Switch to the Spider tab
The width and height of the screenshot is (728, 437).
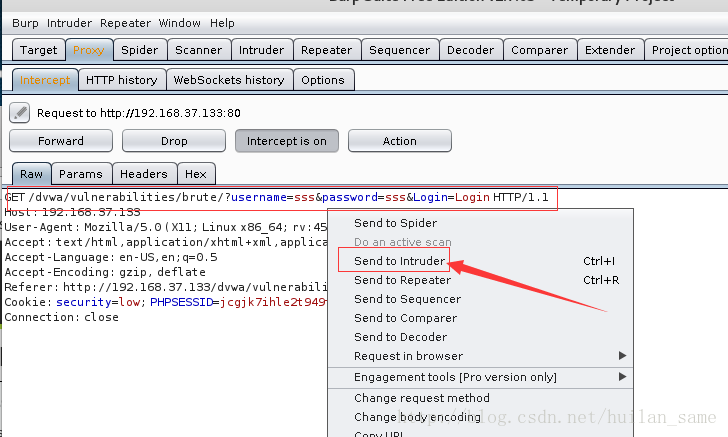point(140,50)
